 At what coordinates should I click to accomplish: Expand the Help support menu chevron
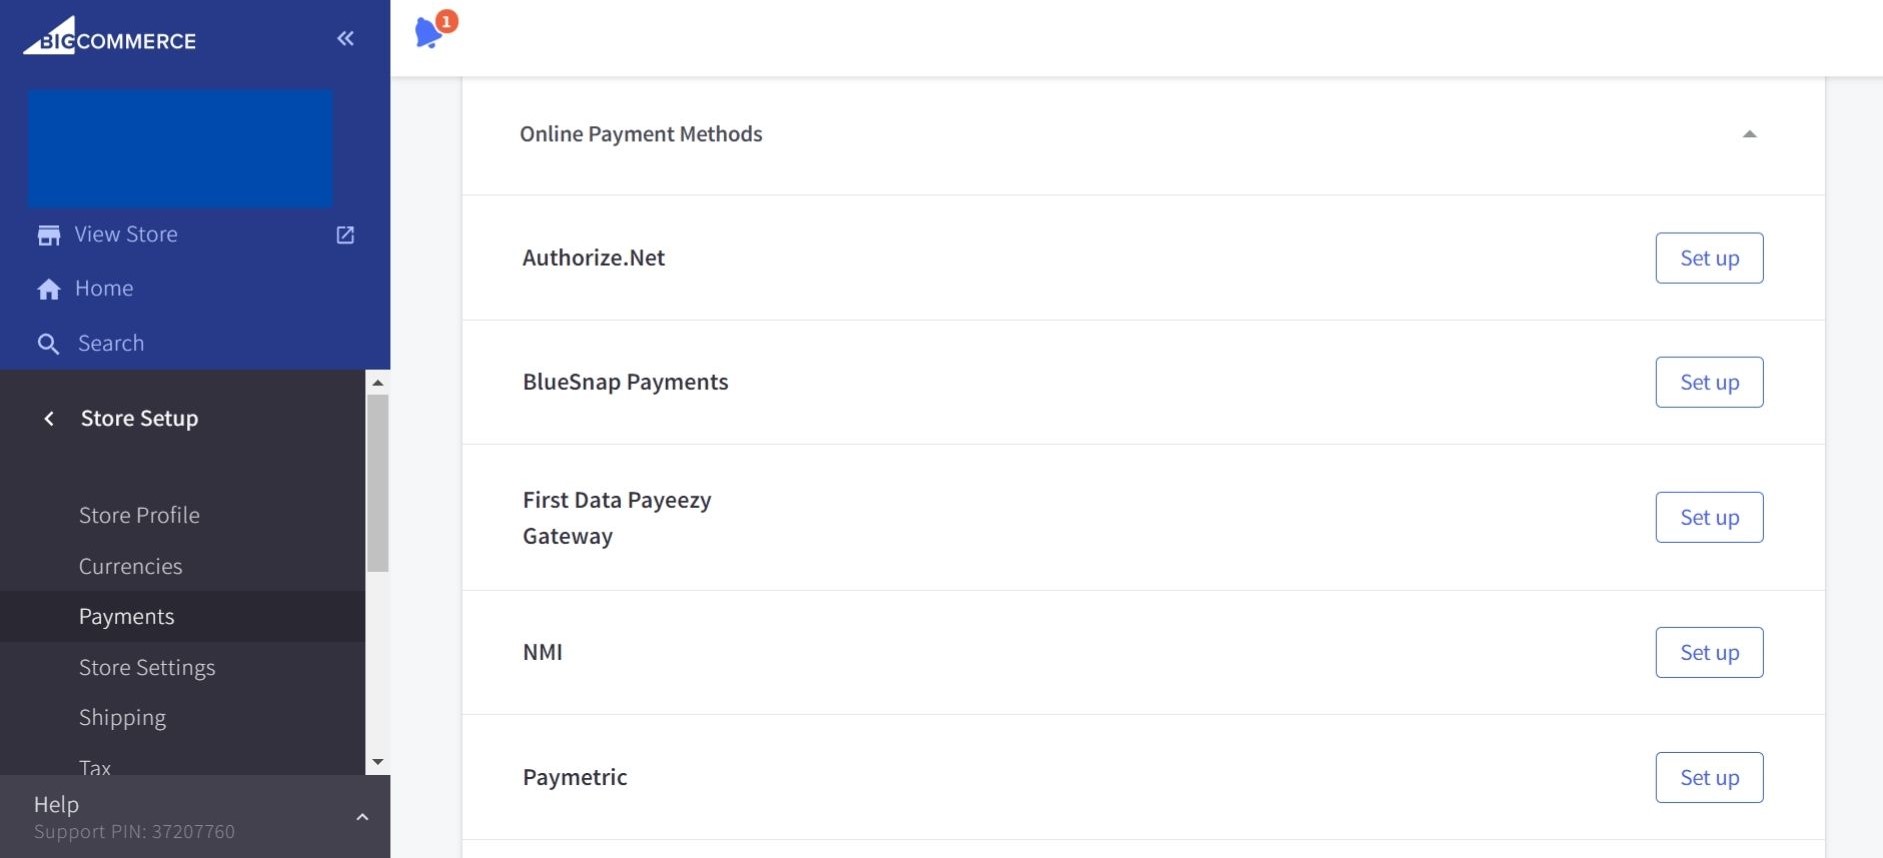tap(362, 817)
